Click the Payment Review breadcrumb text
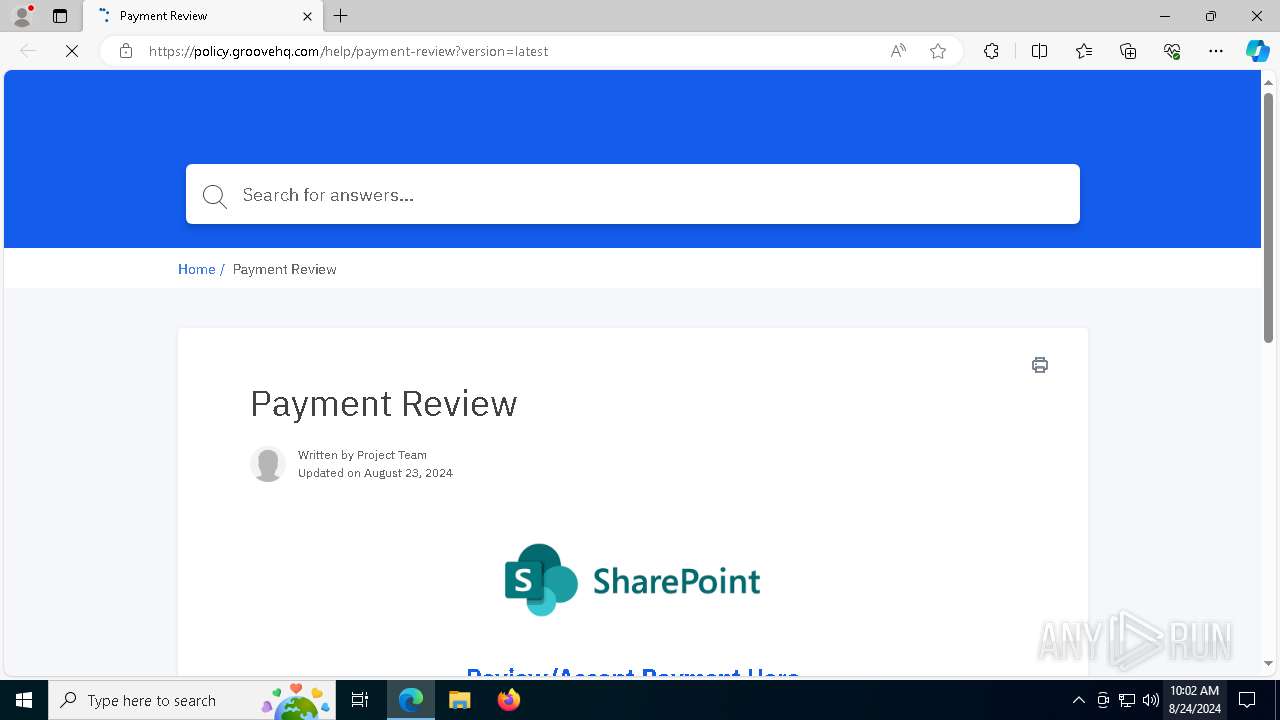The height and width of the screenshot is (720, 1280). click(284, 269)
